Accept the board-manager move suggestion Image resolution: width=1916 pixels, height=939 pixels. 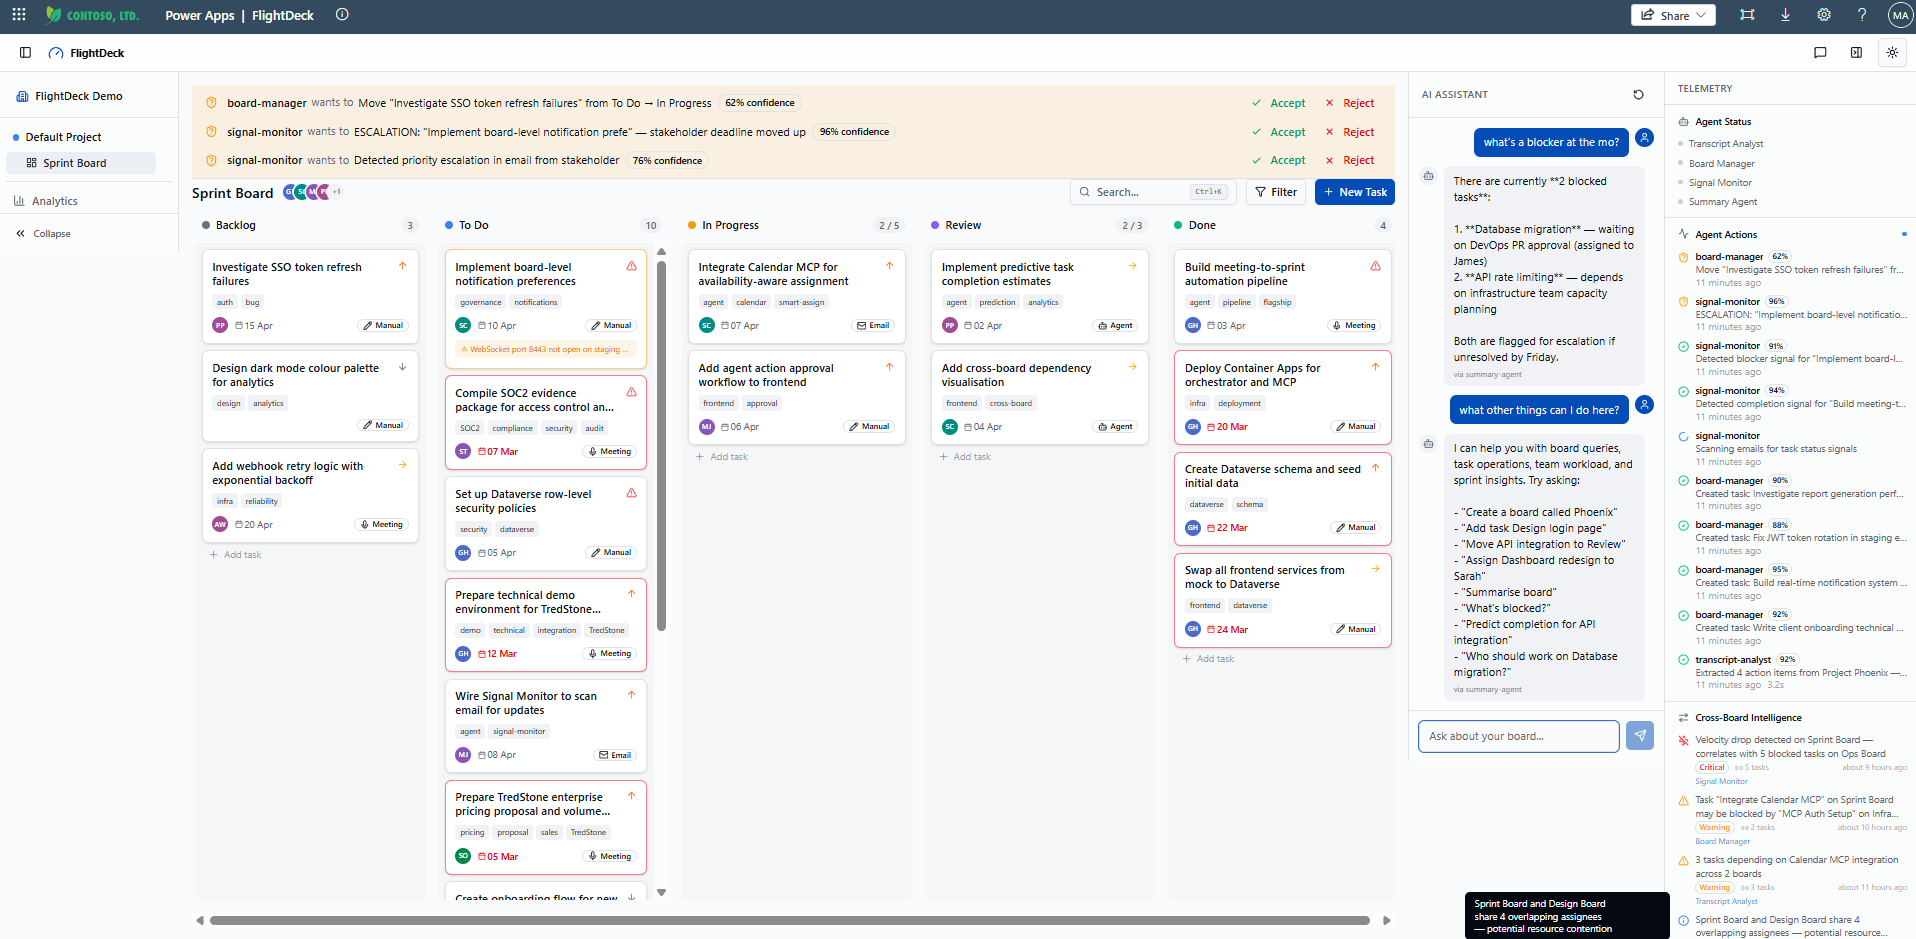point(1279,103)
